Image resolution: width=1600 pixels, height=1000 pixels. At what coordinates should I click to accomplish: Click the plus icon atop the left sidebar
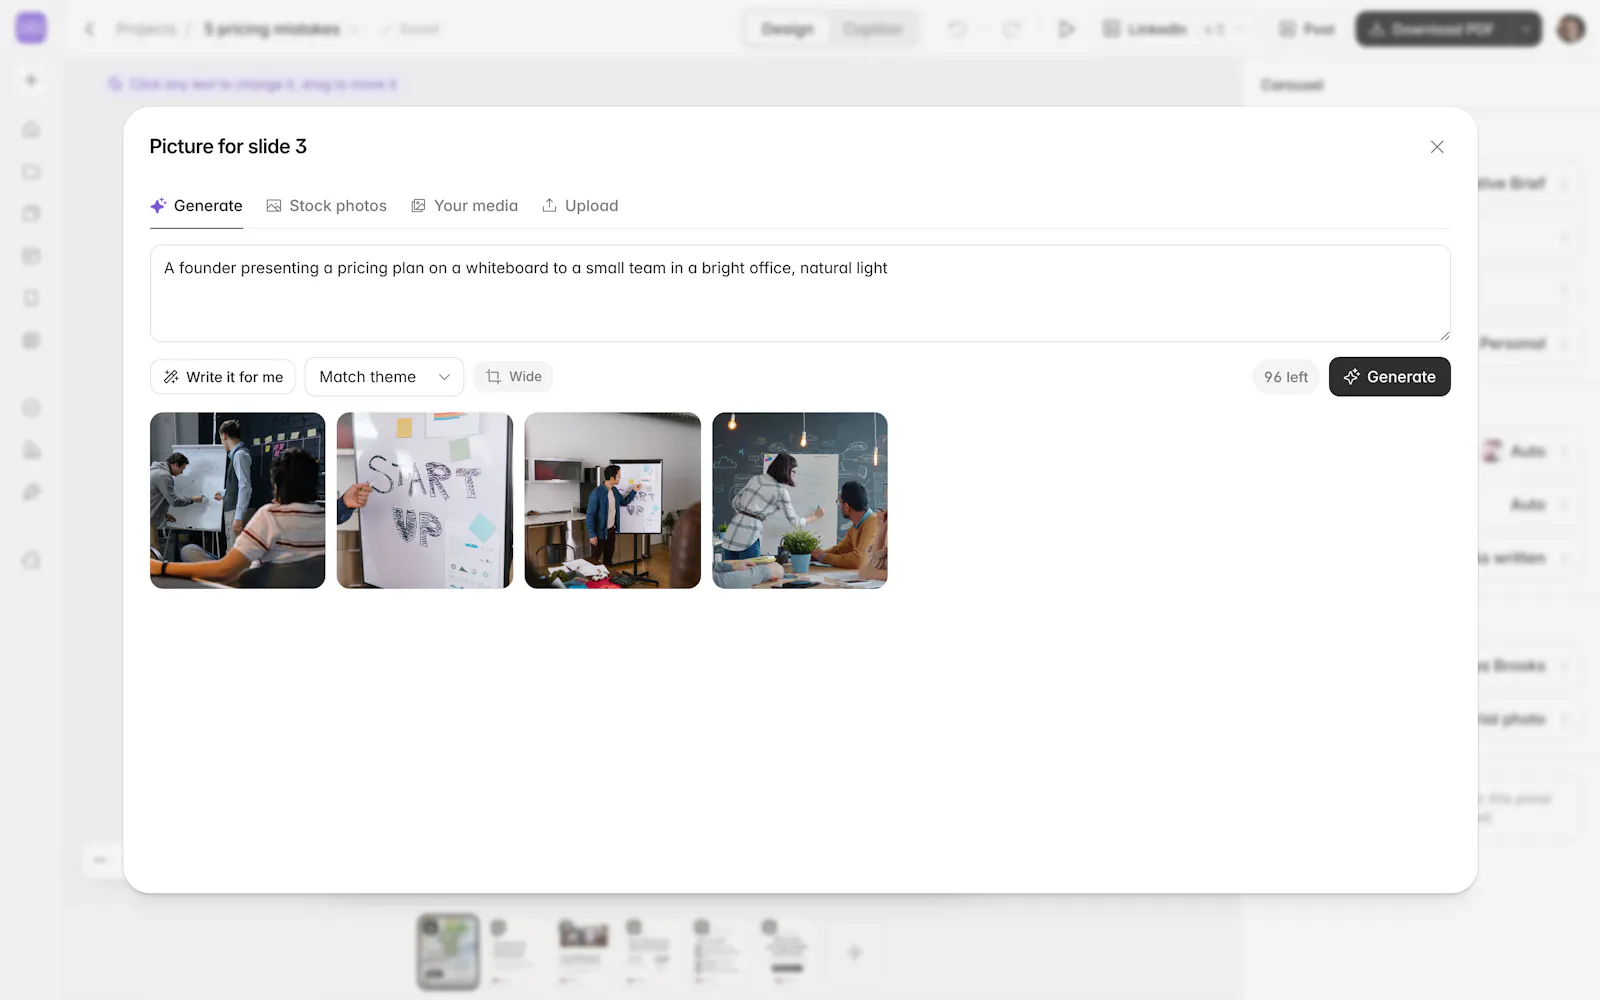tap(31, 80)
